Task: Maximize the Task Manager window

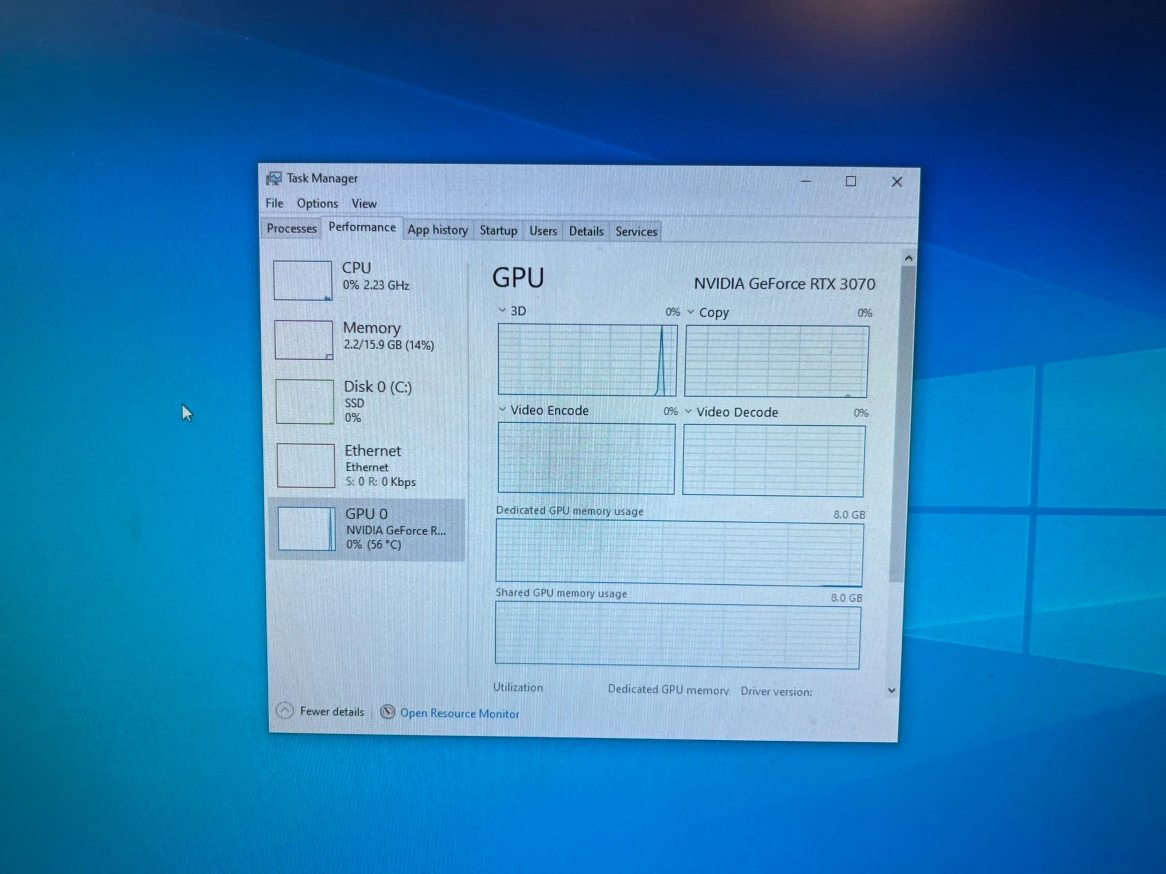Action: 851,181
